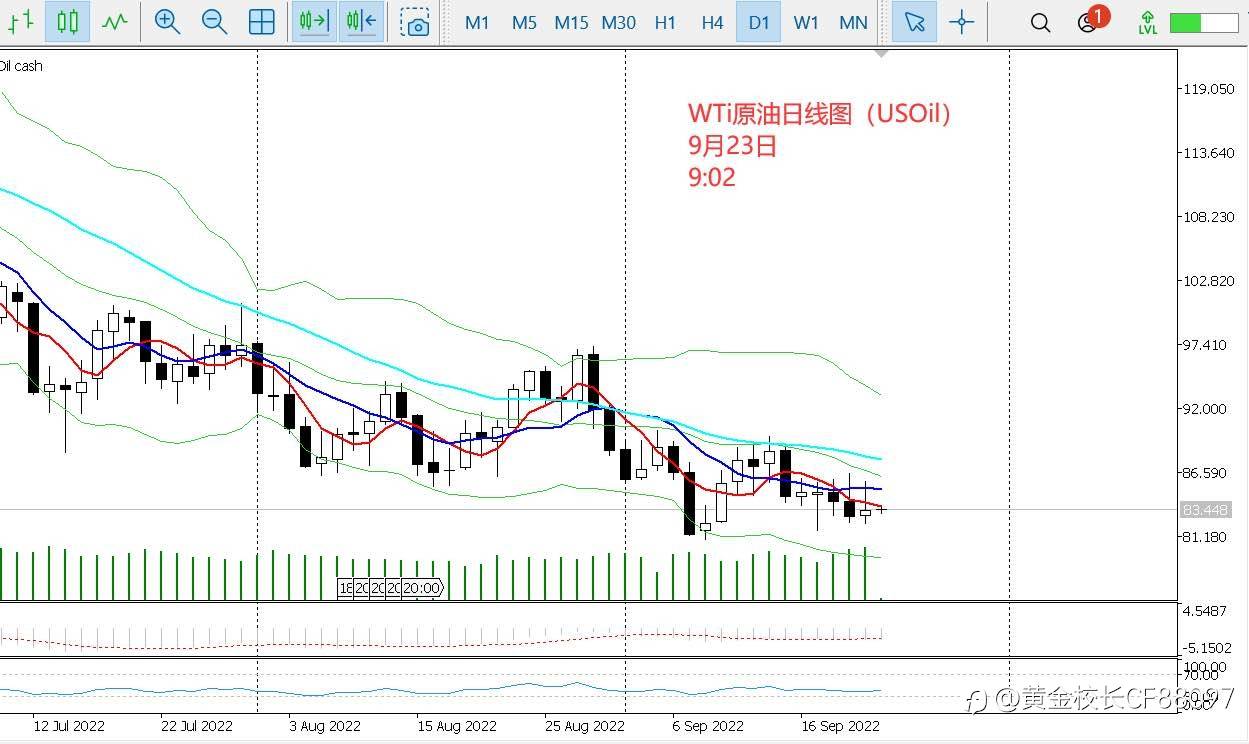The image size is (1249, 744).
Task: Open the tile windows grid icon
Action: point(262,21)
